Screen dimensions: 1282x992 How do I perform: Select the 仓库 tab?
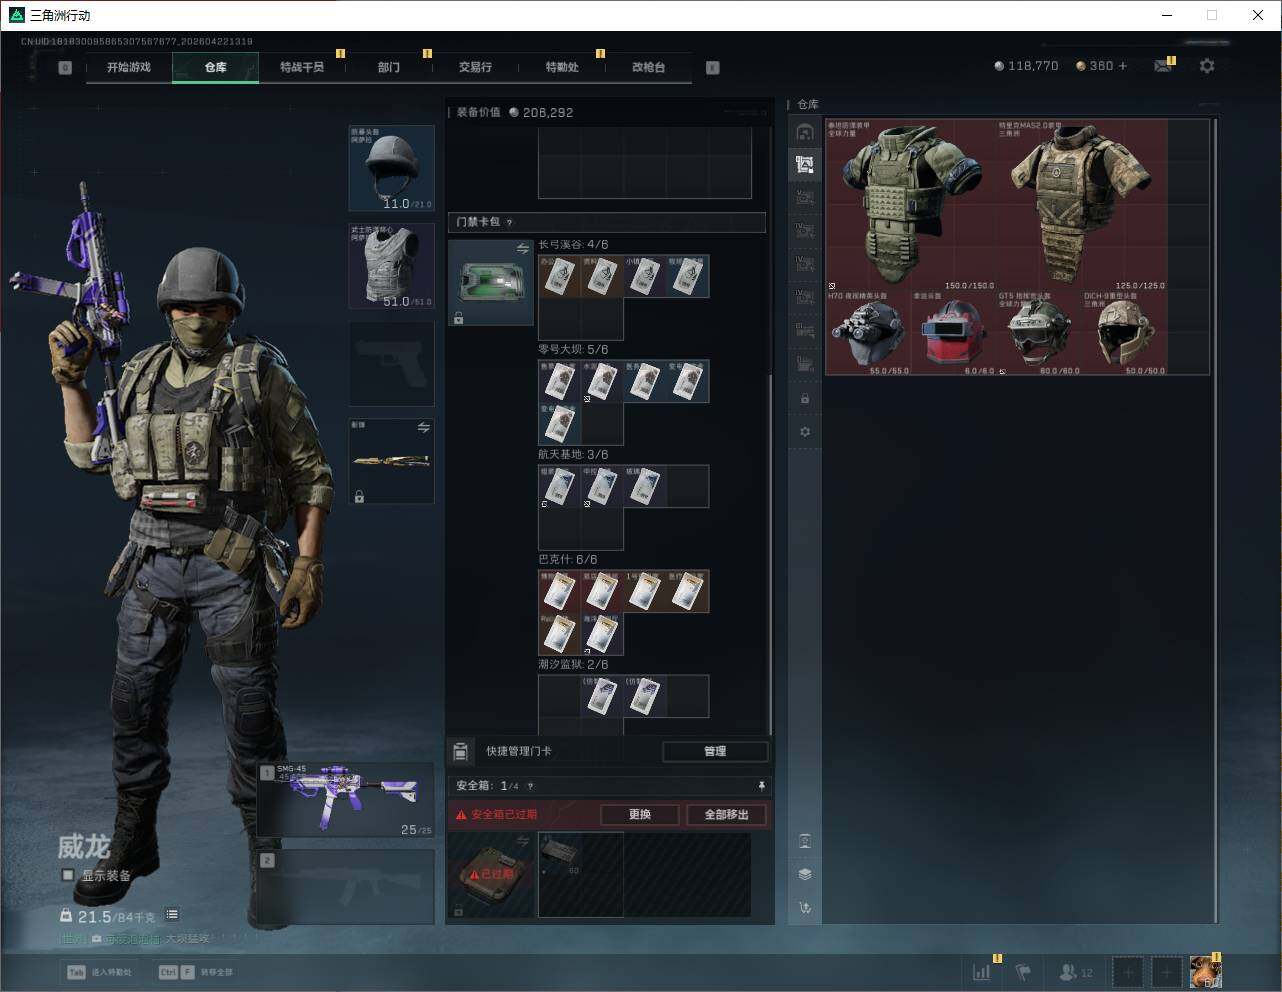(215, 67)
